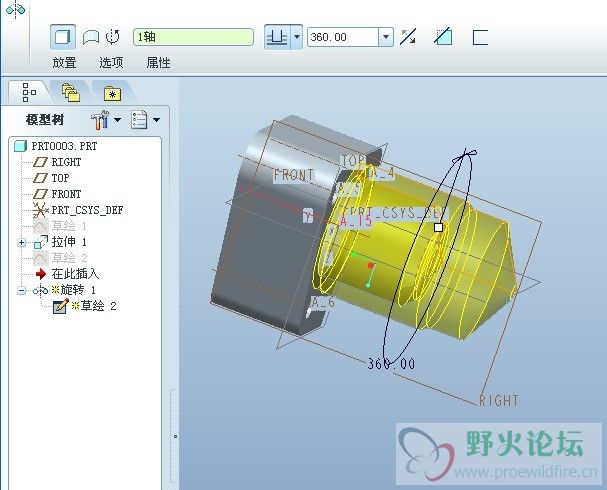Open the angle value dropdown list
The height and width of the screenshot is (490, 607).
click(x=386, y=37)
